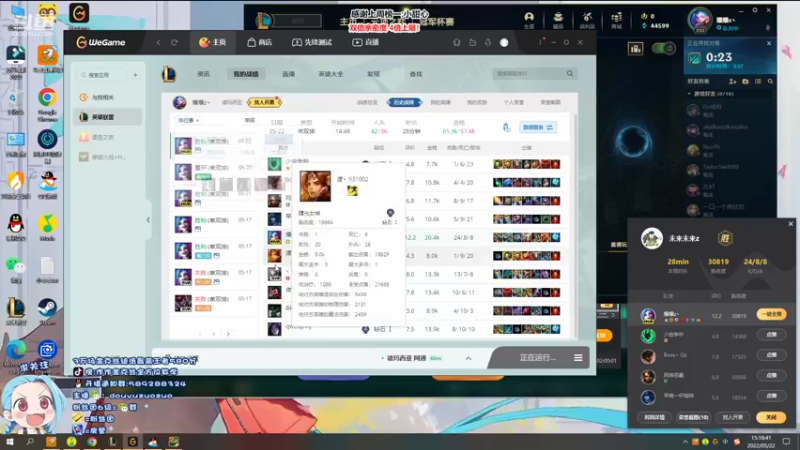
Task: Click the 荣誉截图 button
Action: [693, 417]
